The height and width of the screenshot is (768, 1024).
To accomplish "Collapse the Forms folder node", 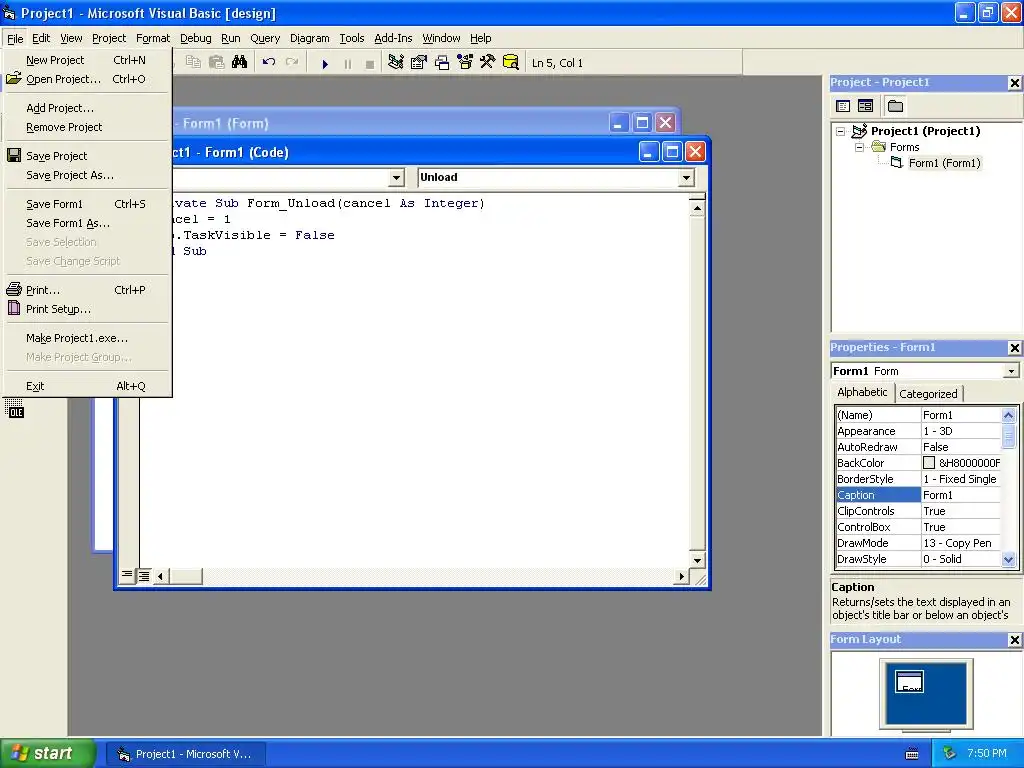I will [x=859, y=148].
